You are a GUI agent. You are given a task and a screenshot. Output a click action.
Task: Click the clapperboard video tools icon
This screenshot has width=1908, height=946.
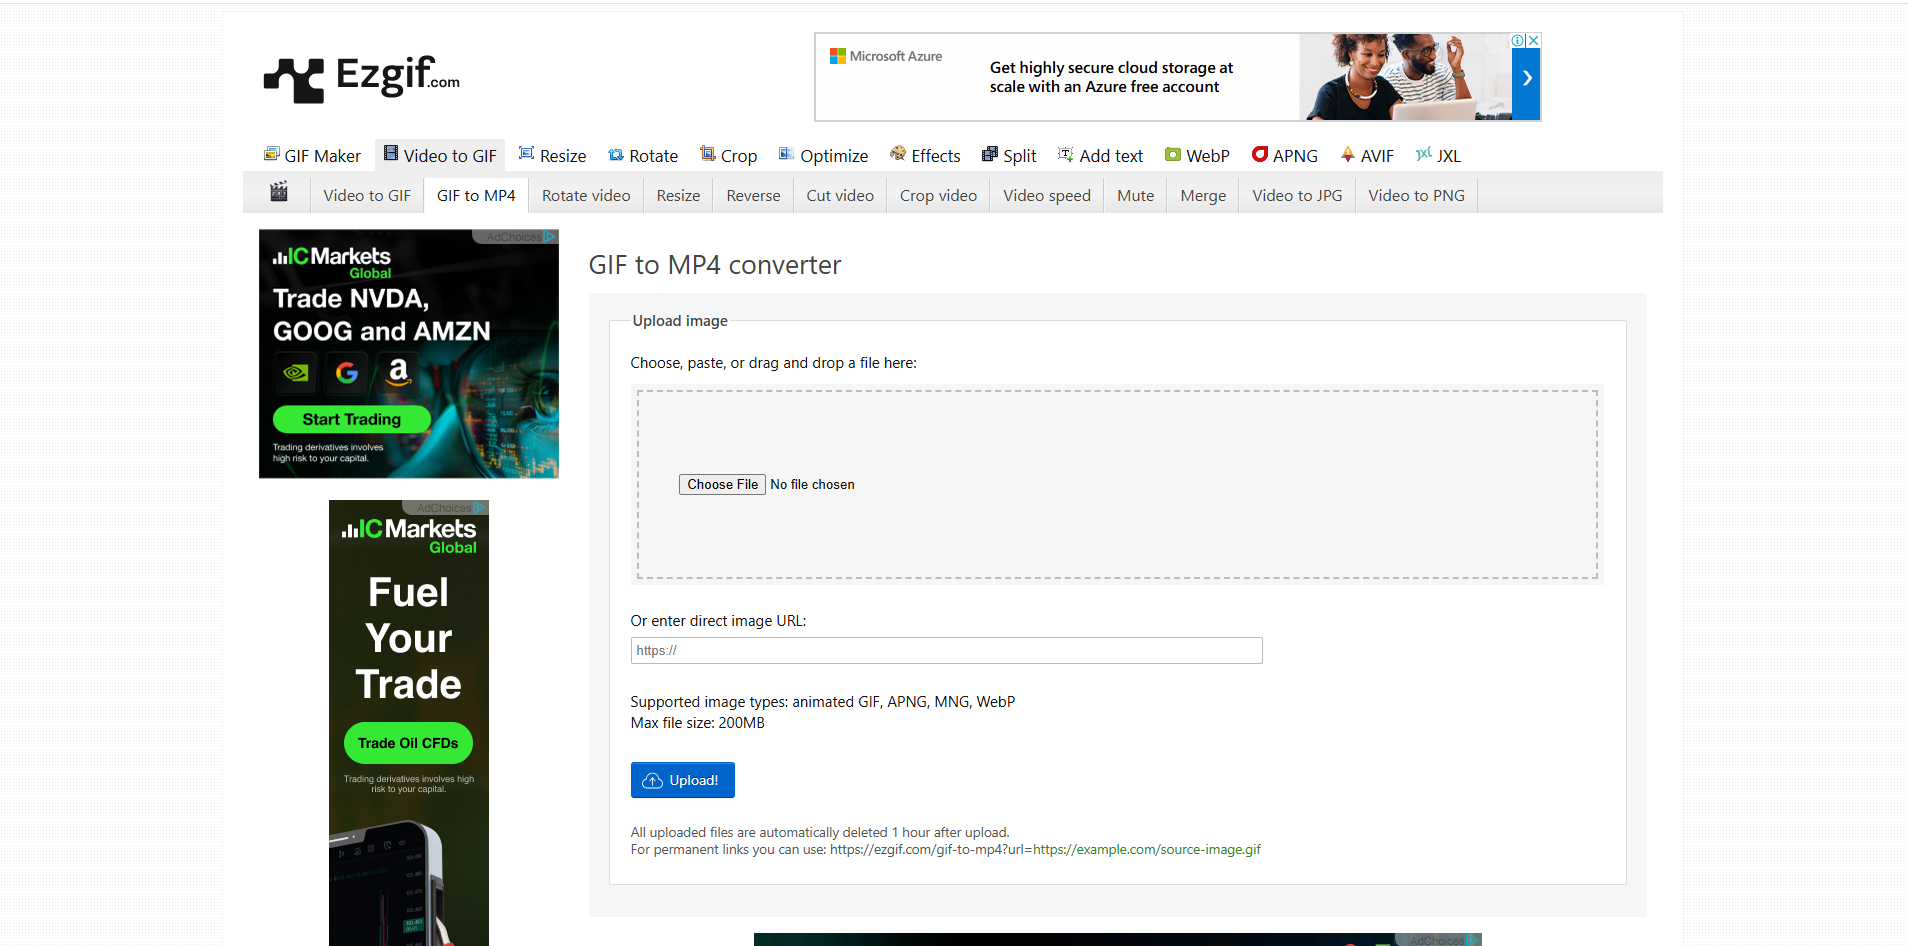[279, 192]
